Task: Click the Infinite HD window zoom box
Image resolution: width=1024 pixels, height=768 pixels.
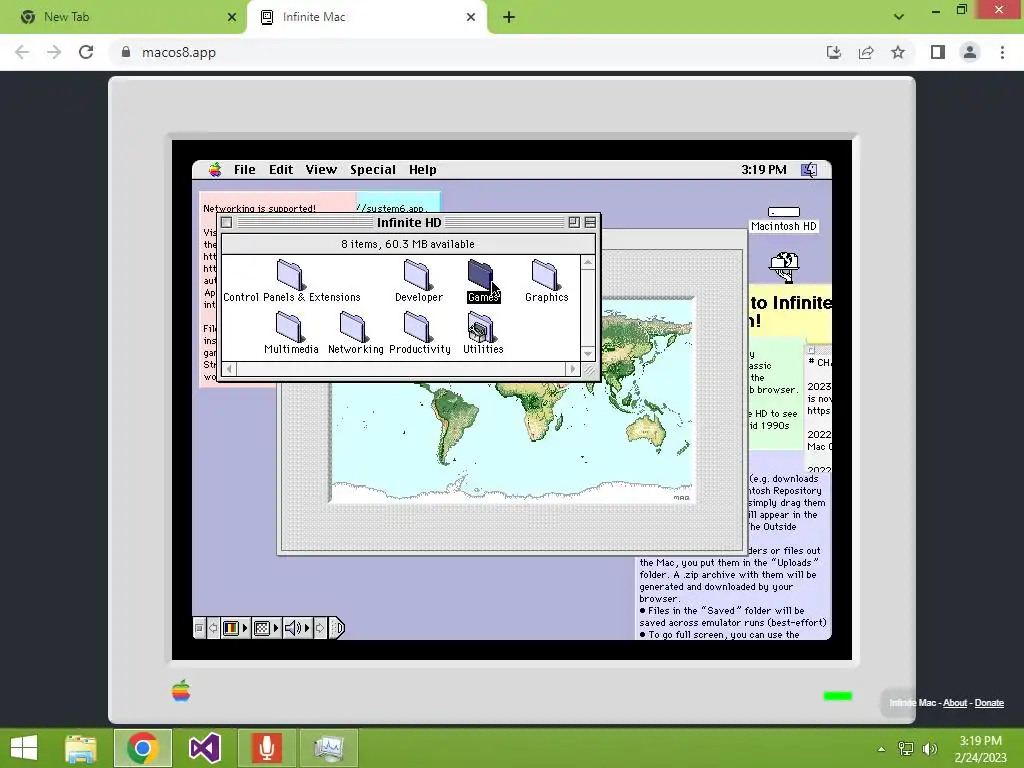Action: pos(574,223)
